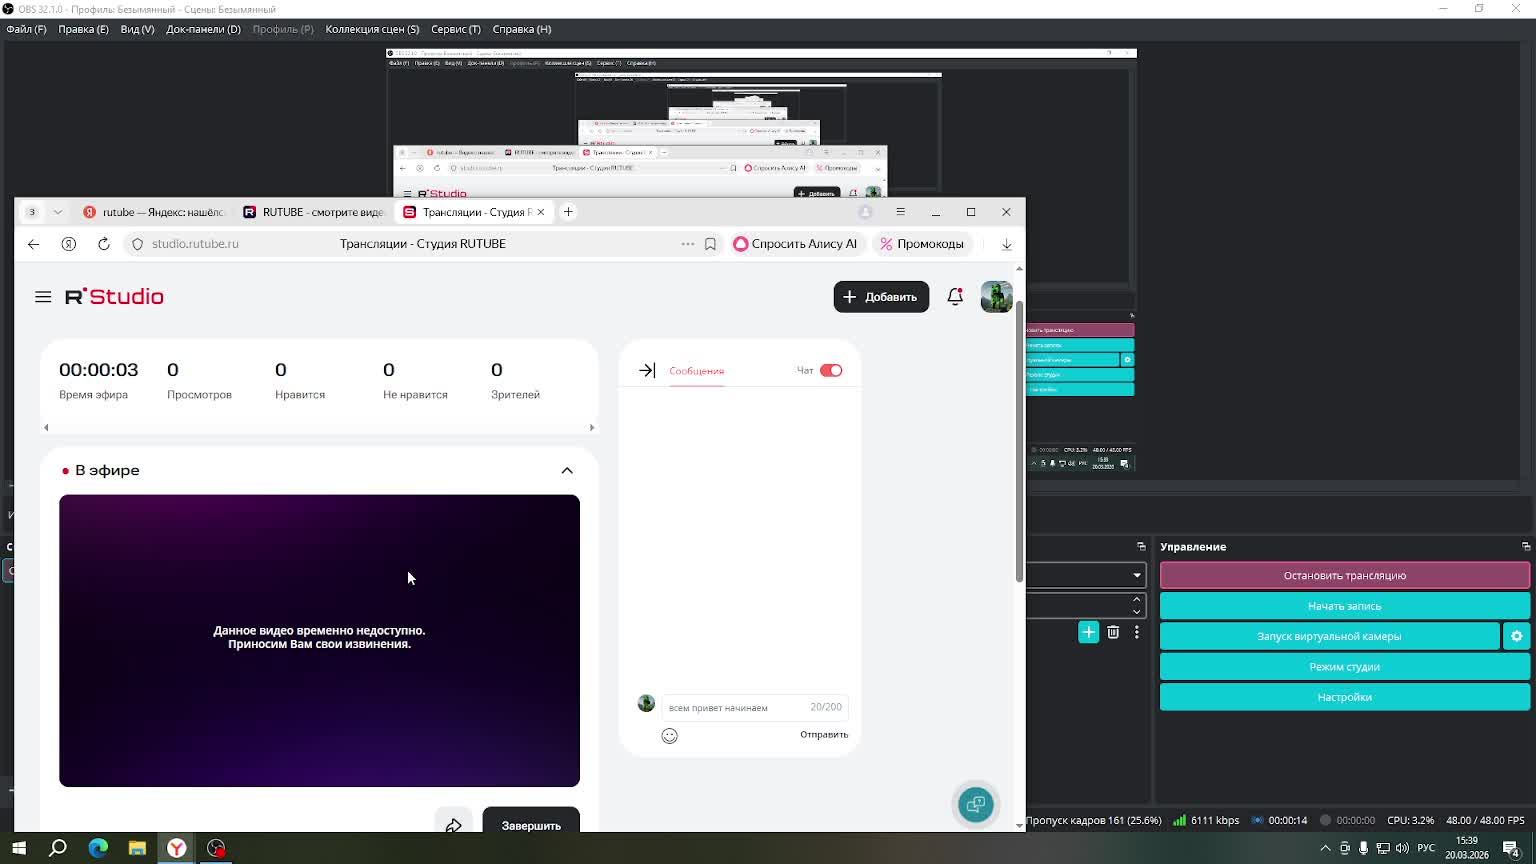Open the Файл menu in OBS
The image size is (1536, 864).
[26, 29]
